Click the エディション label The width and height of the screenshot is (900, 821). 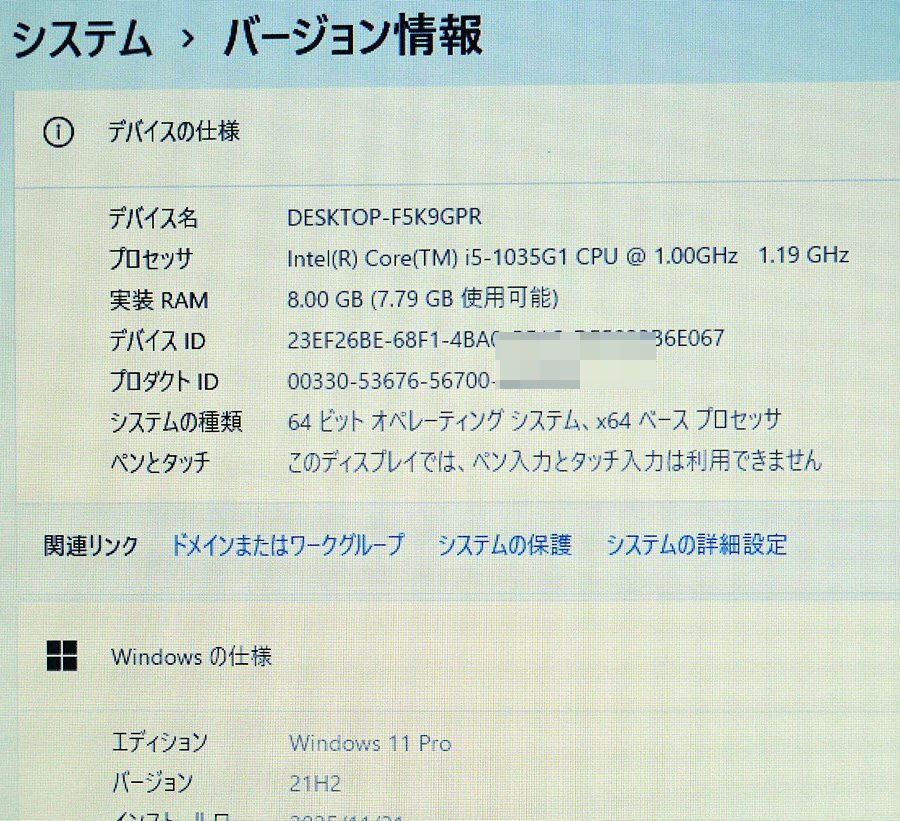coord(159,742)
